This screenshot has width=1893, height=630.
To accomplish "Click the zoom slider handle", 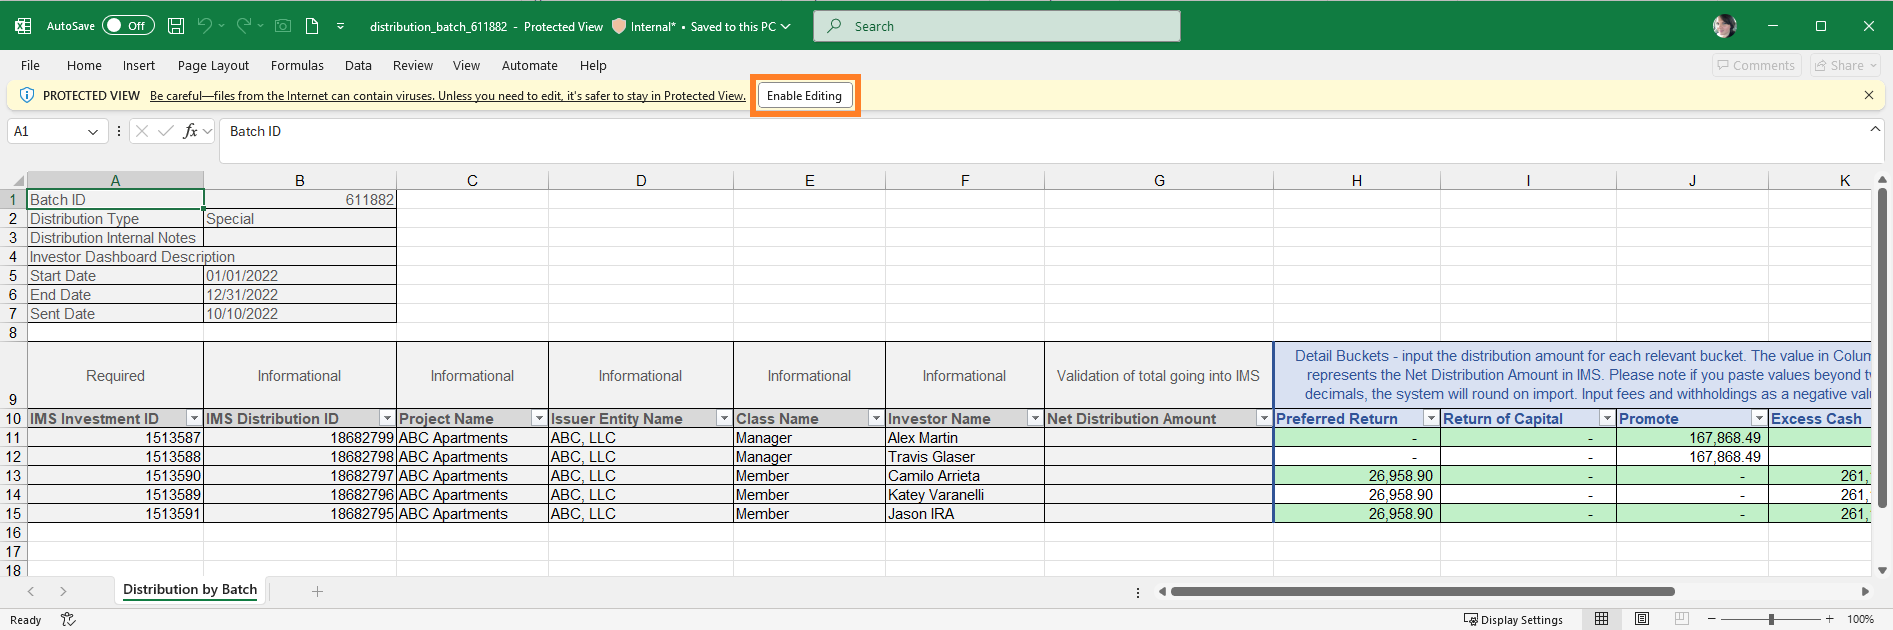I will point(1771,619).
